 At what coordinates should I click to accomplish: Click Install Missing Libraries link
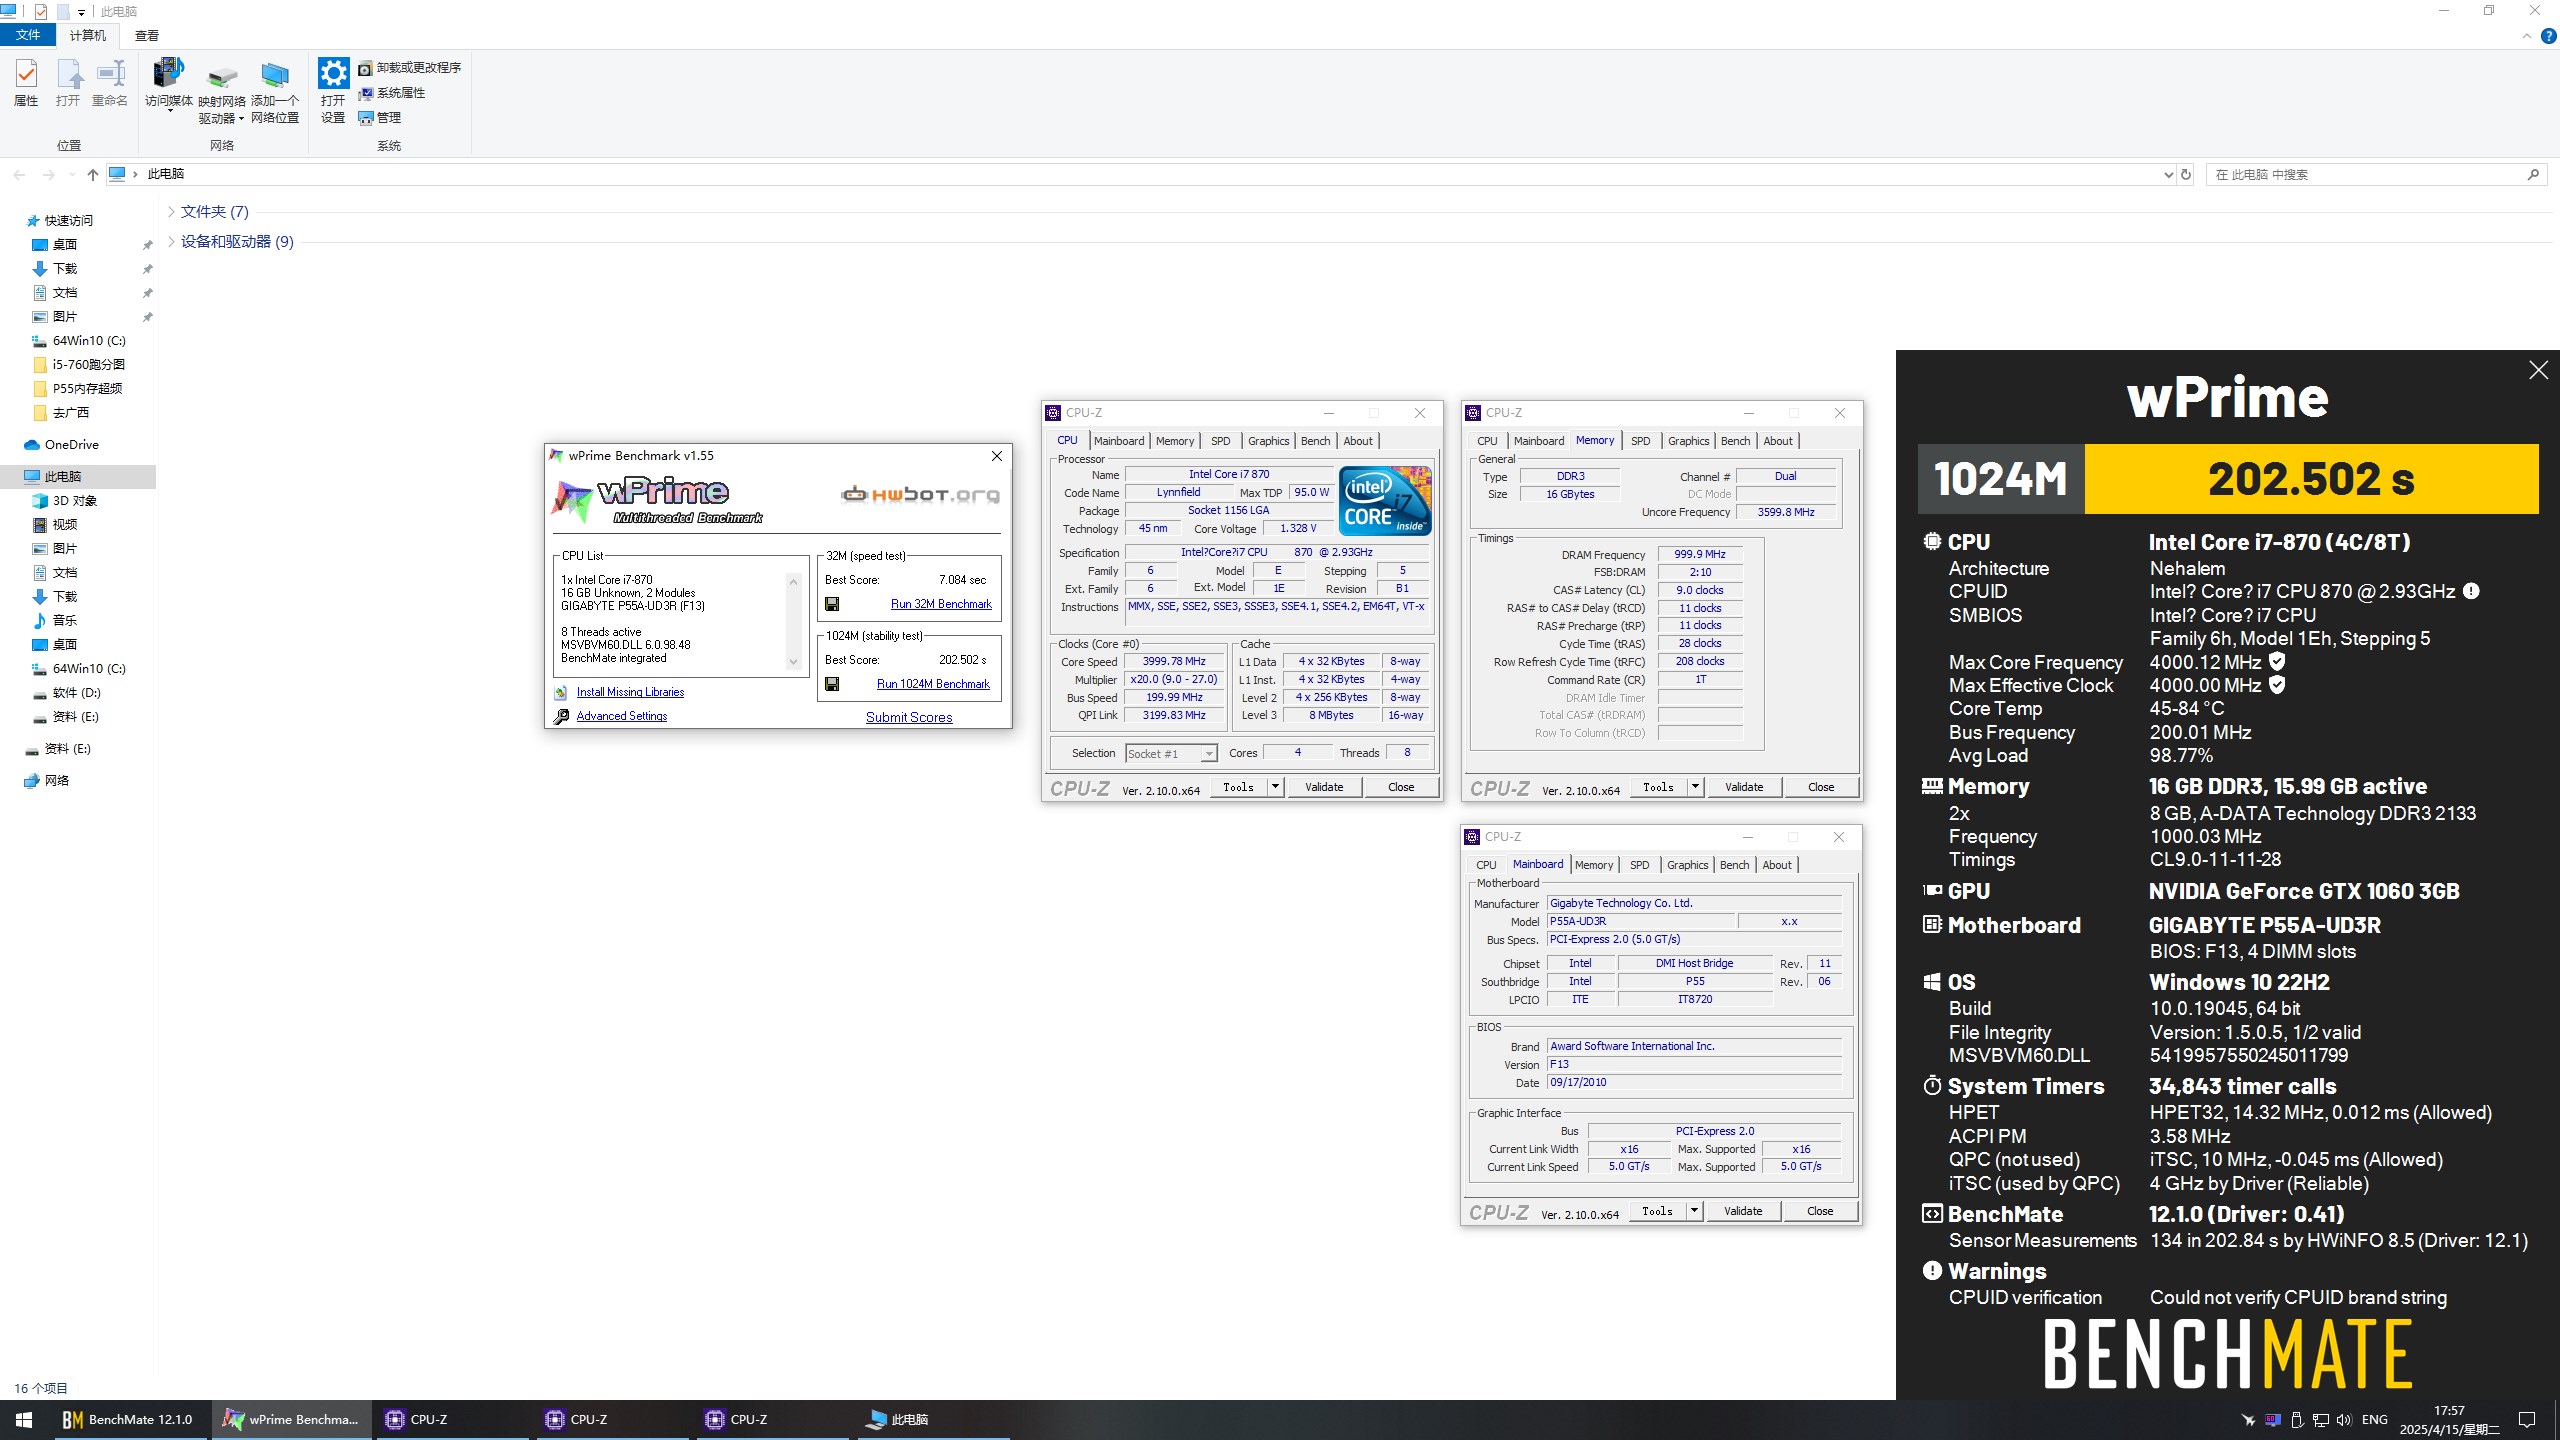630,692
